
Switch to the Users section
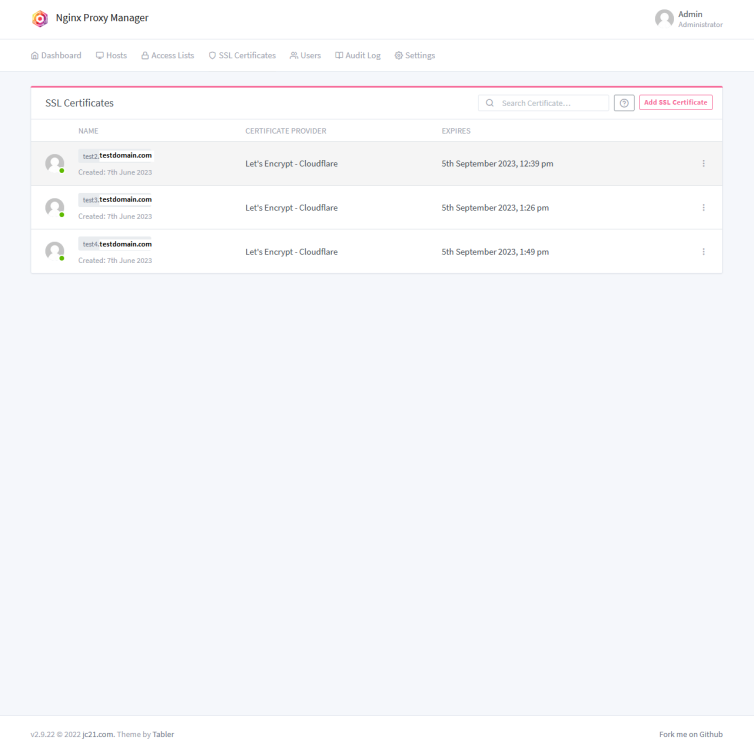(x=305, y=55)
